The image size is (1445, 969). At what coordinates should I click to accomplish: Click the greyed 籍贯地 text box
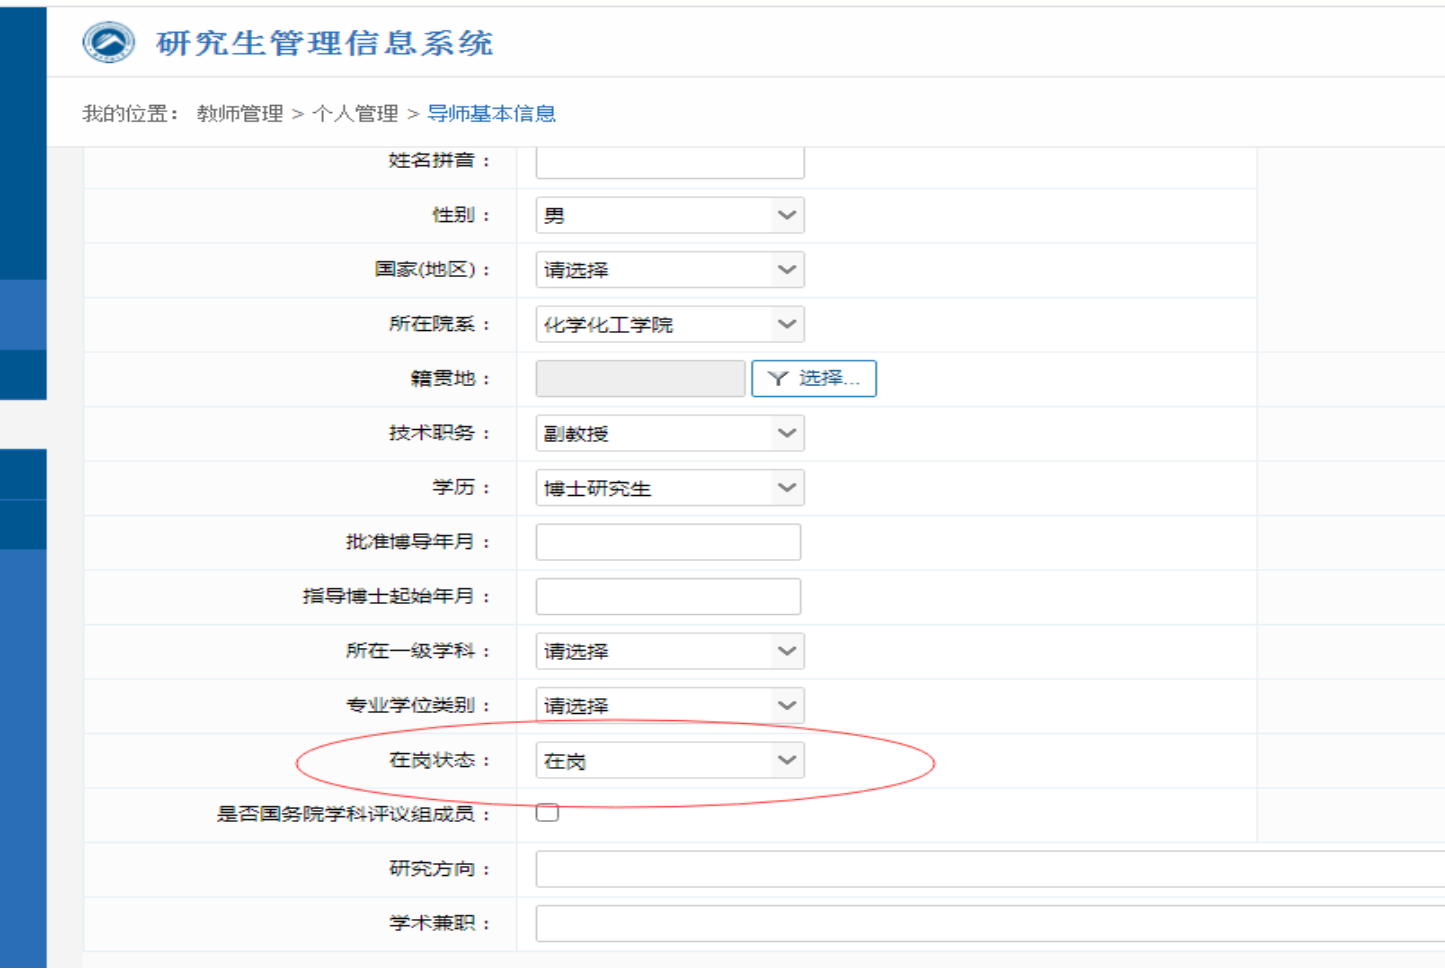(x=640, y=379)
